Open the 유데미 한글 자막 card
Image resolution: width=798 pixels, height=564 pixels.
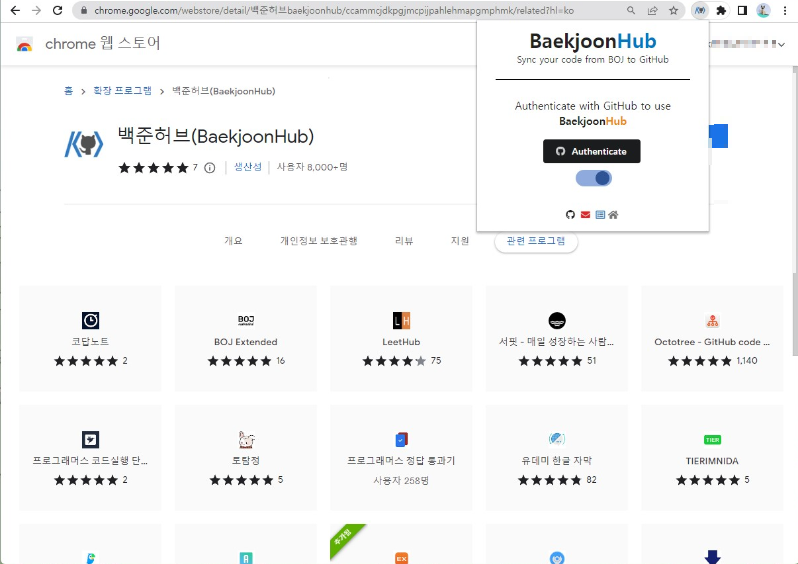[557, 458]
